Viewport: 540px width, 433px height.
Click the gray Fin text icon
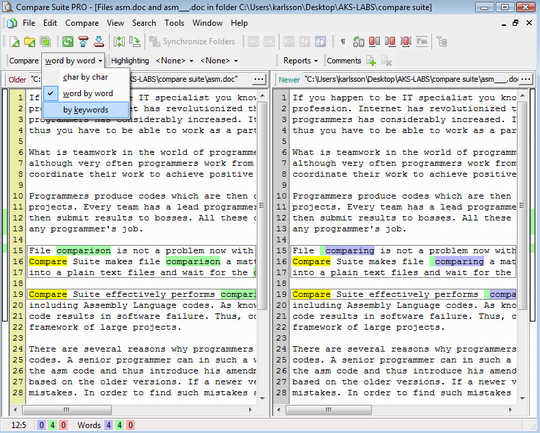click(x=422, y=42)
